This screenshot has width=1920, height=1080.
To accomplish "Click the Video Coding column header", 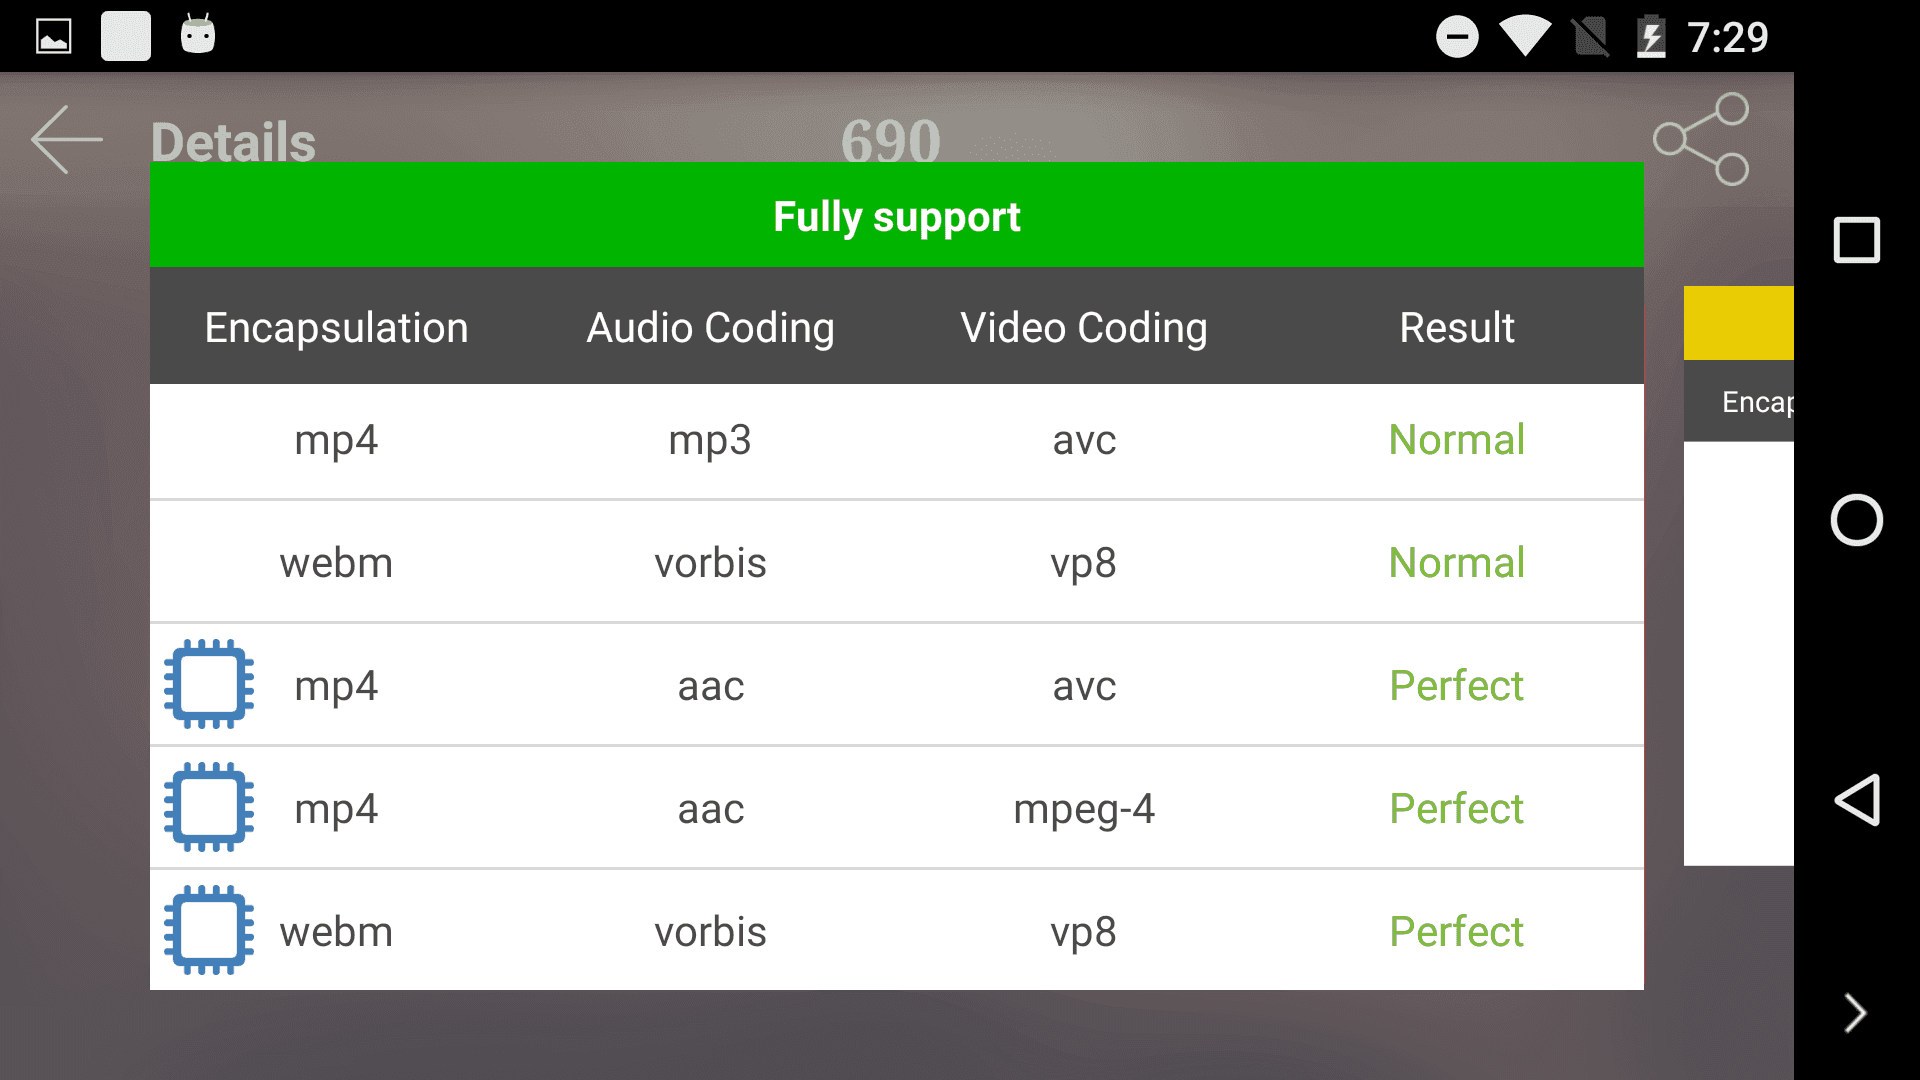I will [x=1084, y=328].
